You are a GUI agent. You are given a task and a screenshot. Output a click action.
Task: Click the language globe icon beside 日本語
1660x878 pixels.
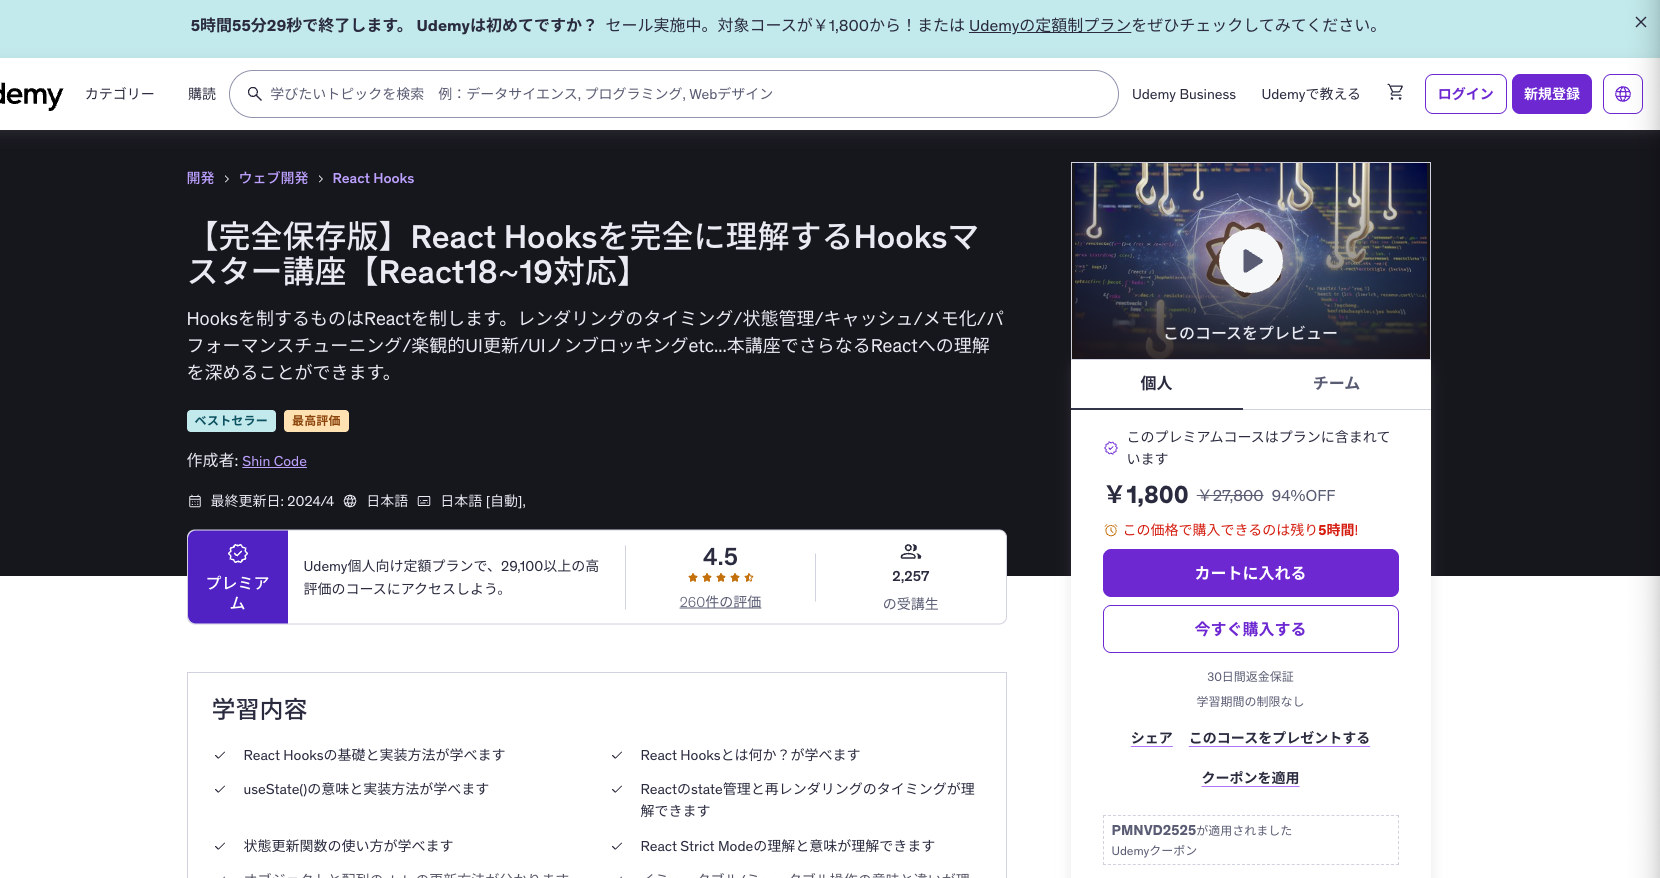(x=350, y=501)
